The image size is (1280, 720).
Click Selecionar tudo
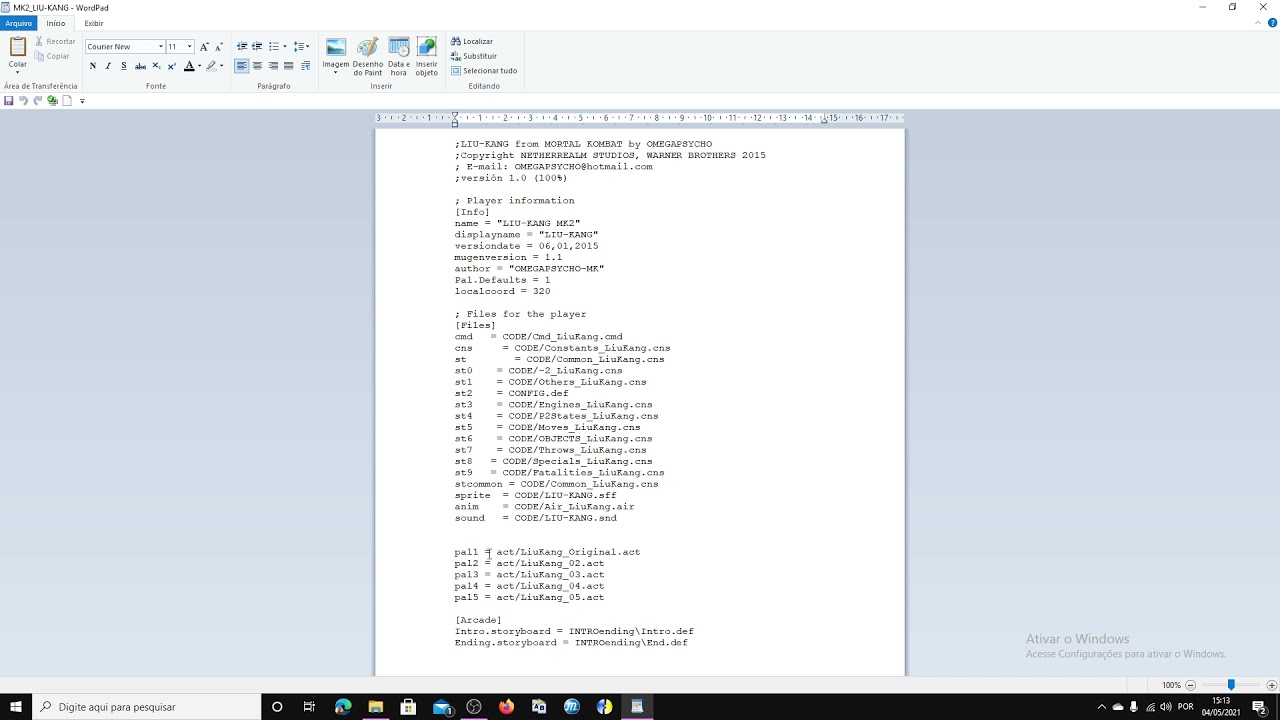[x=484, y=71]
